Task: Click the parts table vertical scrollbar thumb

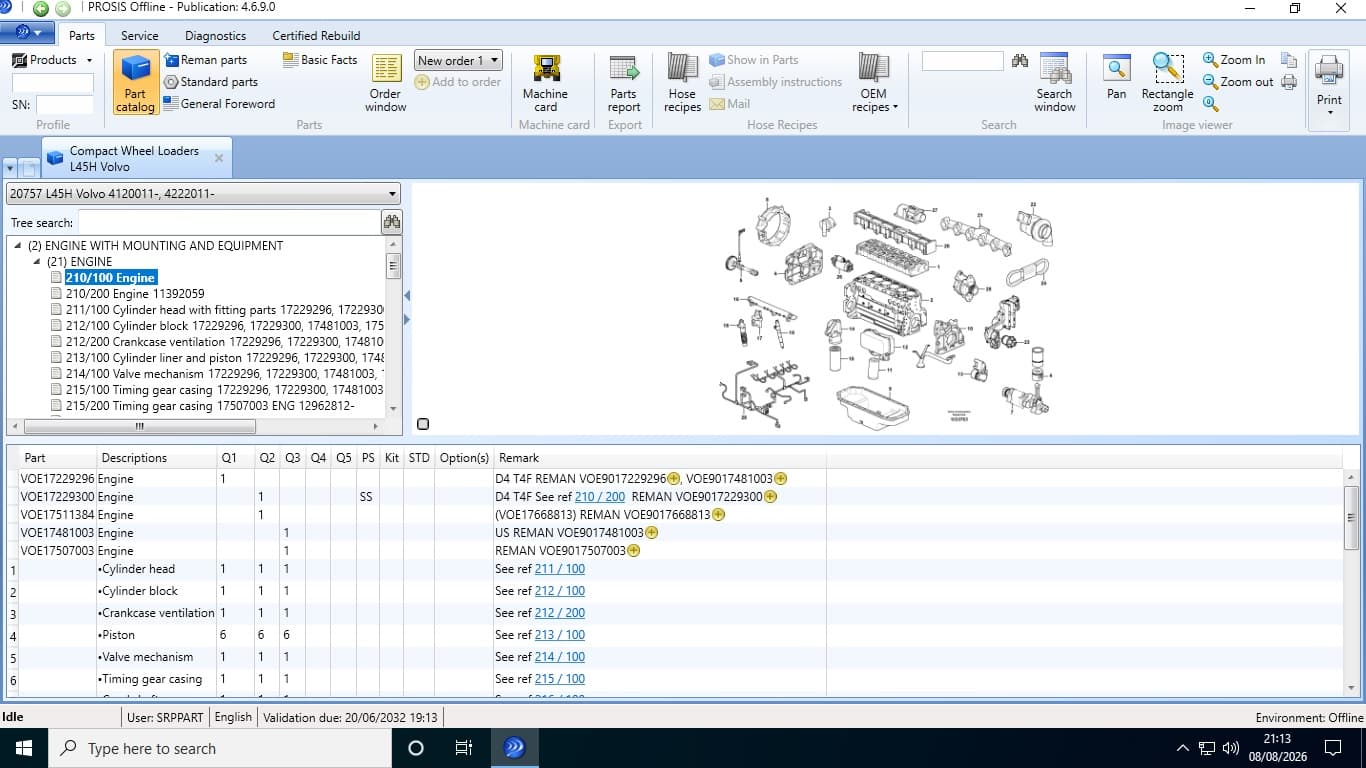Action: click(x=1352, y=518)
